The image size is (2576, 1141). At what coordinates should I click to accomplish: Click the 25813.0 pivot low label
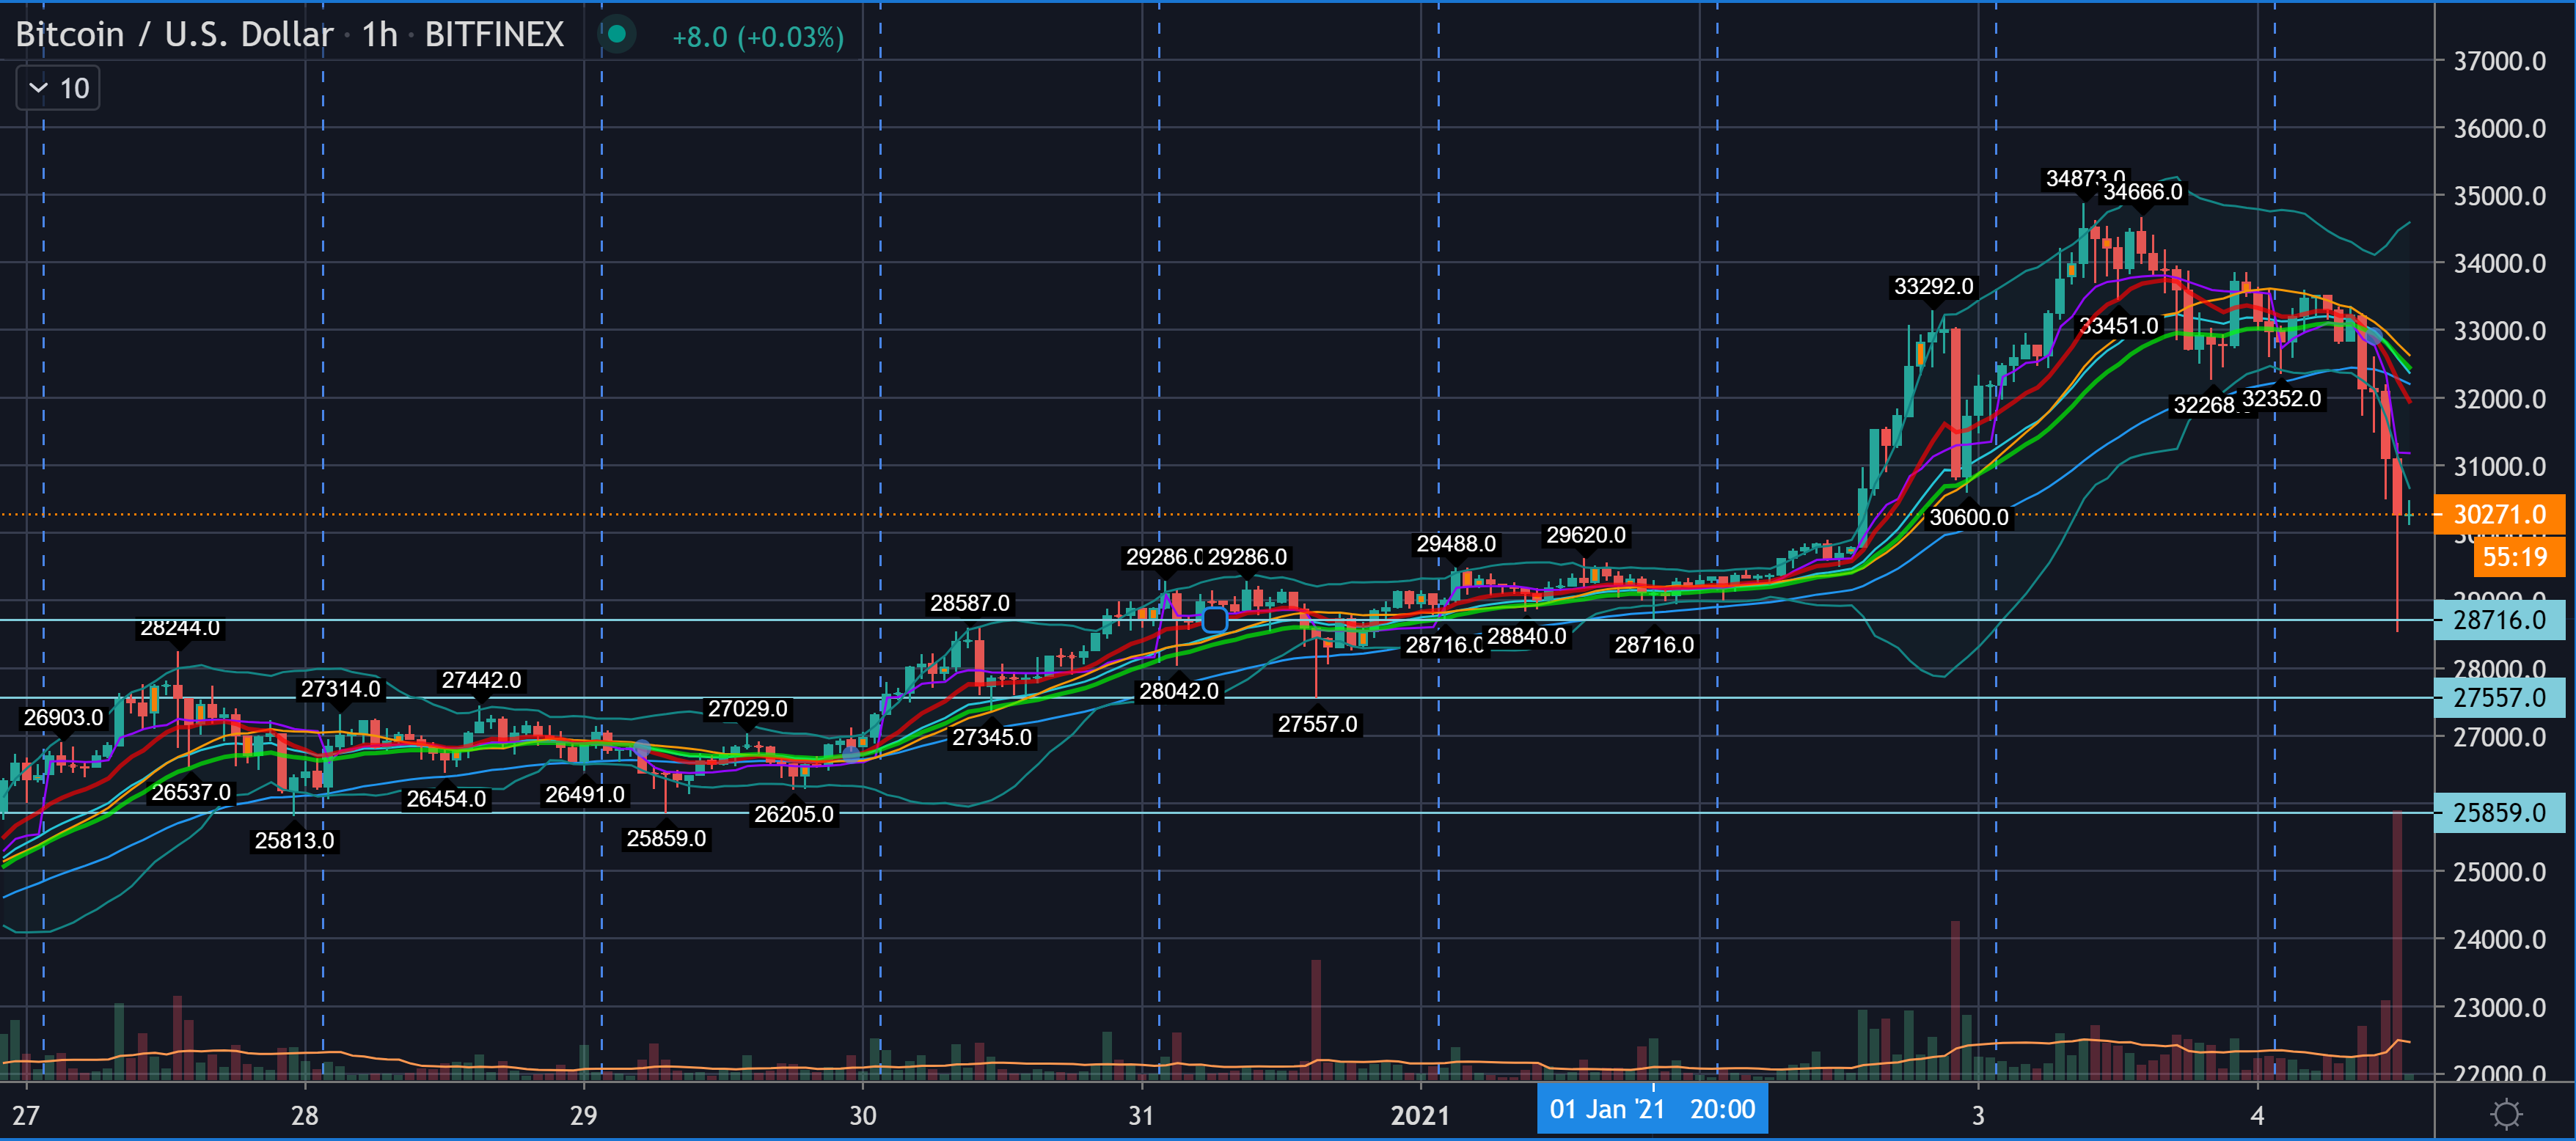[294, 841]
